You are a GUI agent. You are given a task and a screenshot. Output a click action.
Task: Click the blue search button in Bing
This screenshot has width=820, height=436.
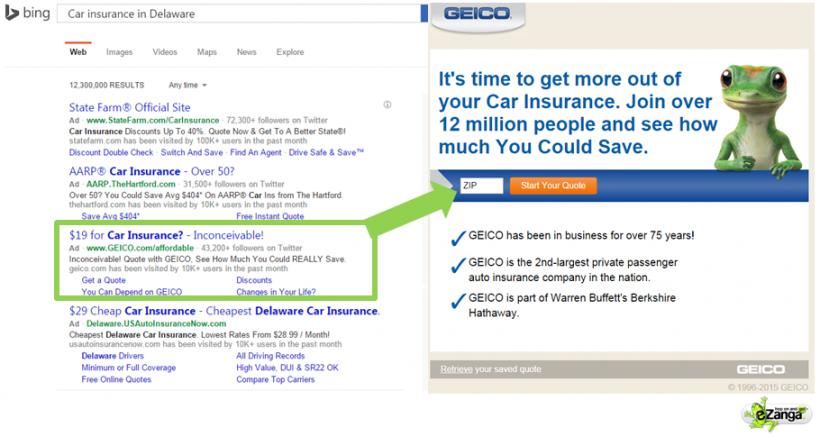coord(424,14)
